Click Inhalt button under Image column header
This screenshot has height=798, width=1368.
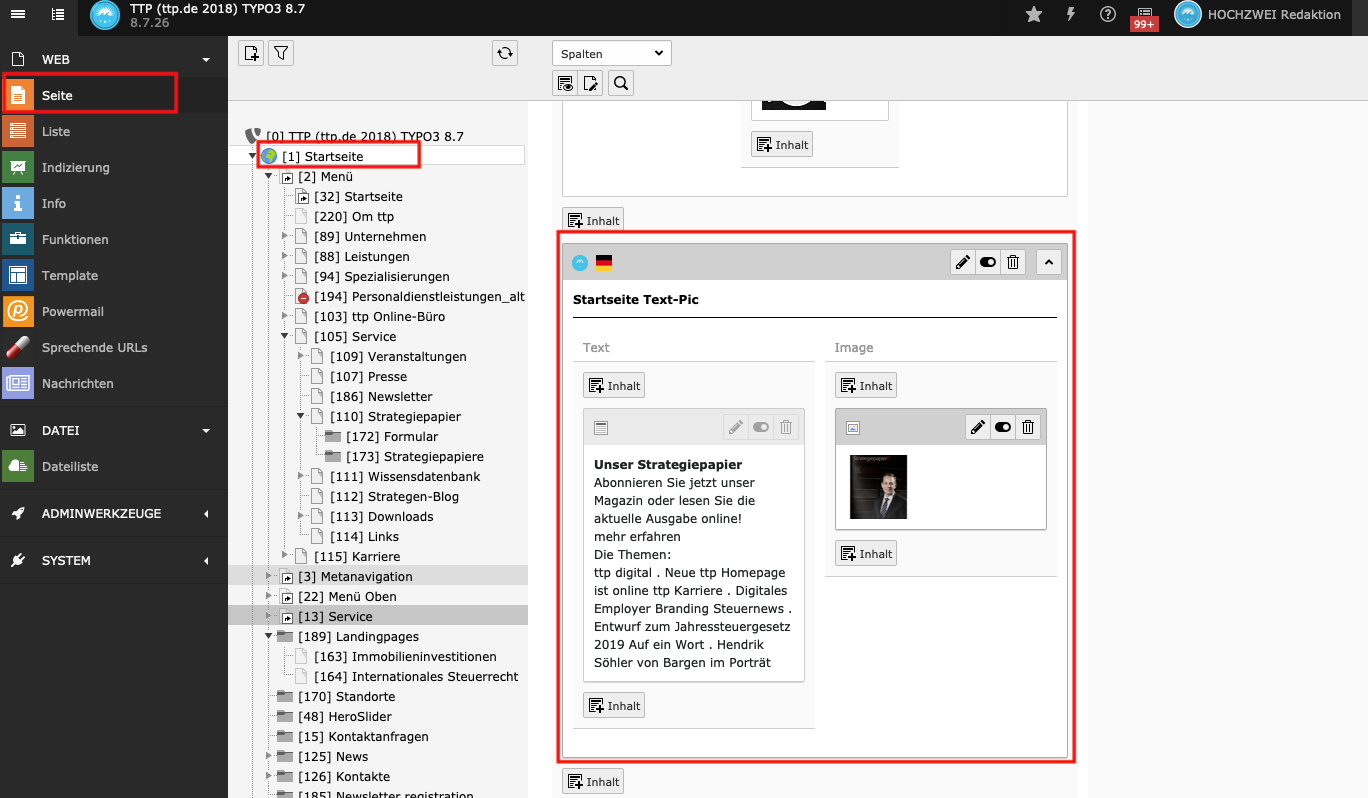pyautogui.click(x=866, y=385)
